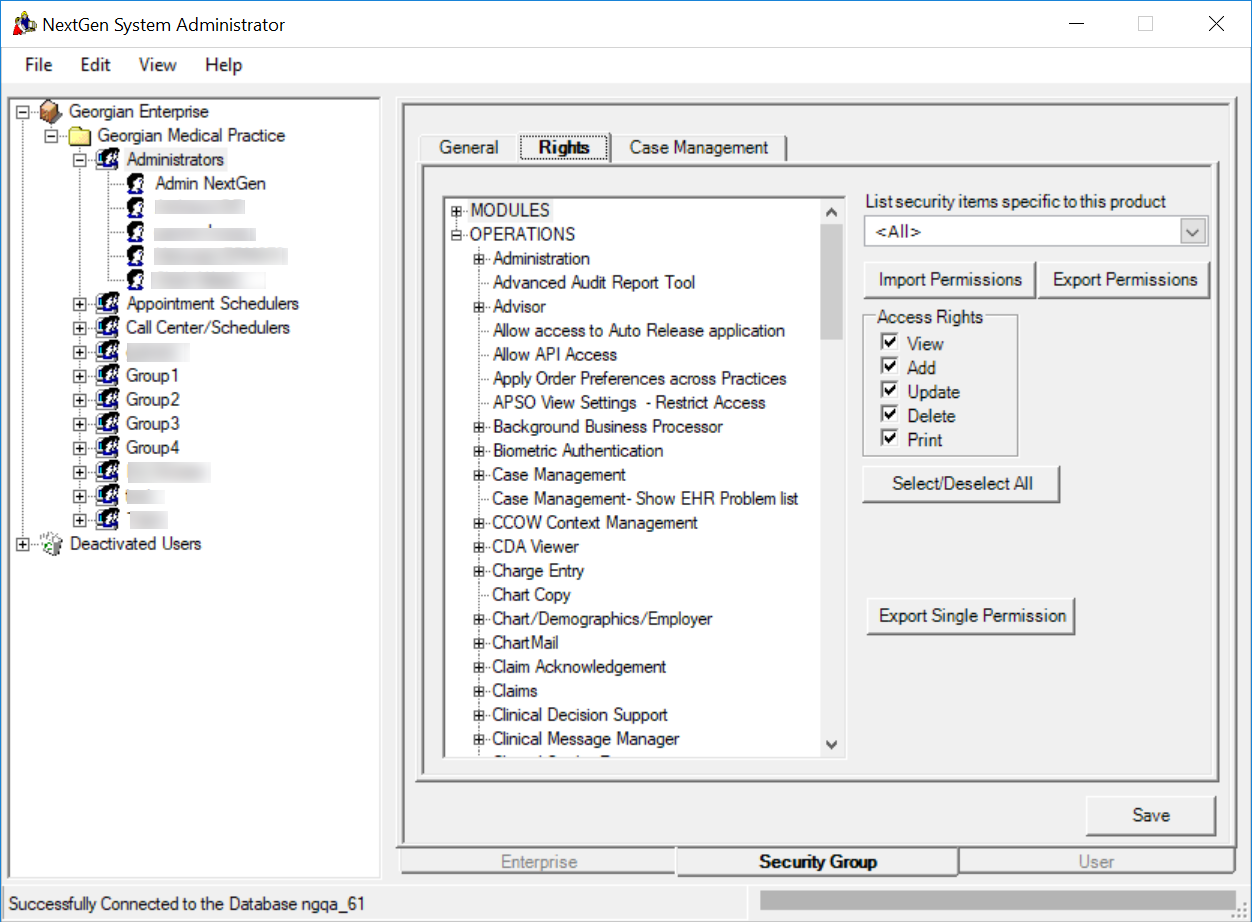Image resolution: width=1252 pixels, height=922 pixels.
Task: Click the rights tree scrollbar thumb
Action: tap(831, 282)
